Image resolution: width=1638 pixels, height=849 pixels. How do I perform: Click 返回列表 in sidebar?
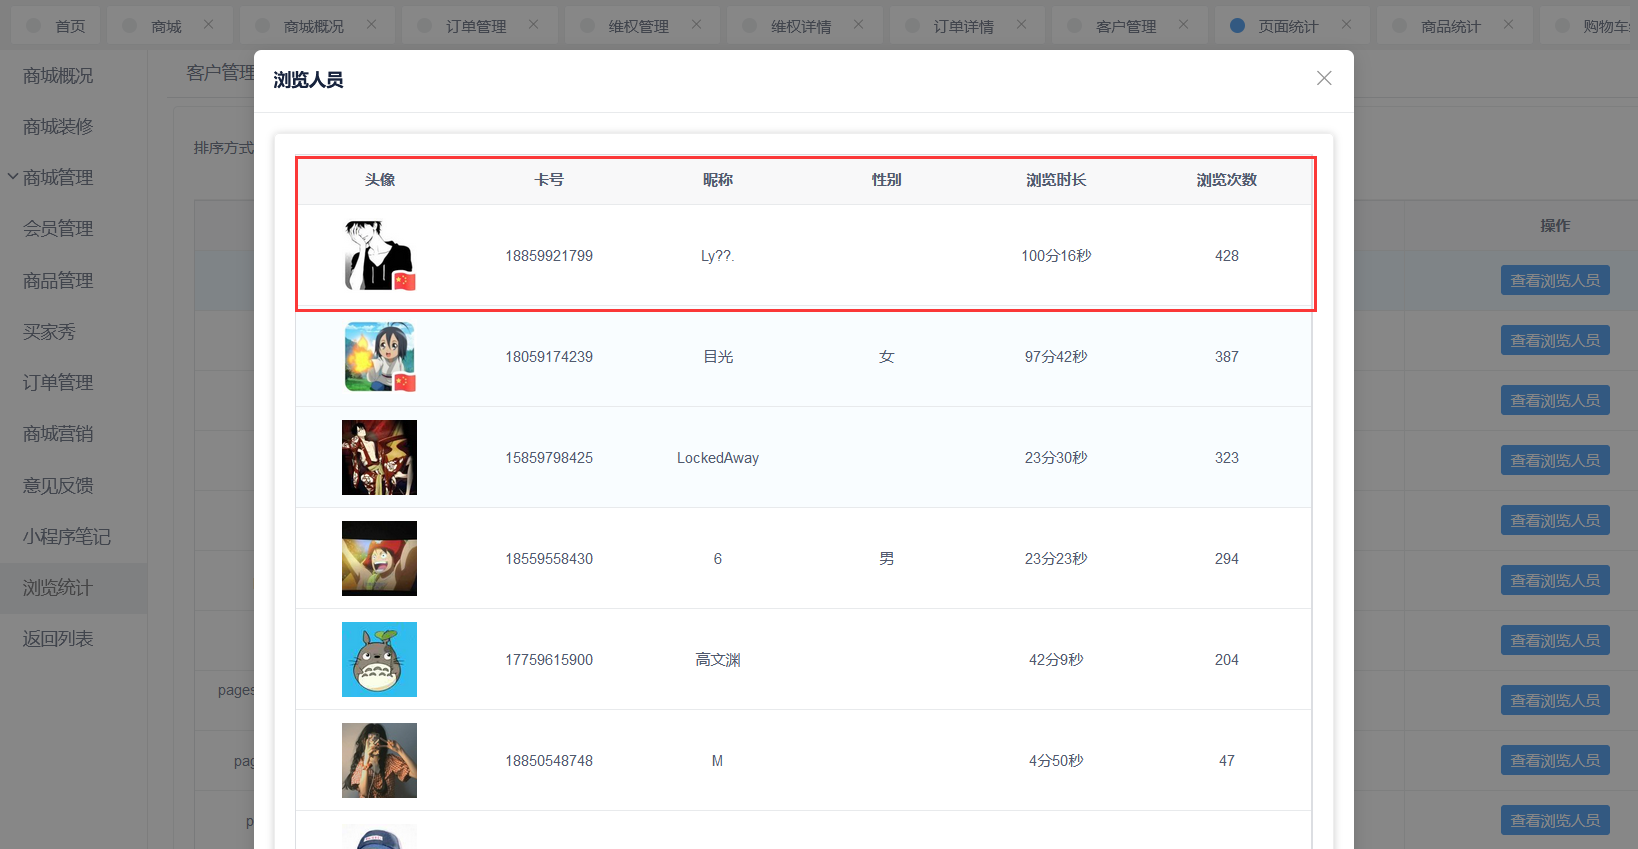(58, 638)
